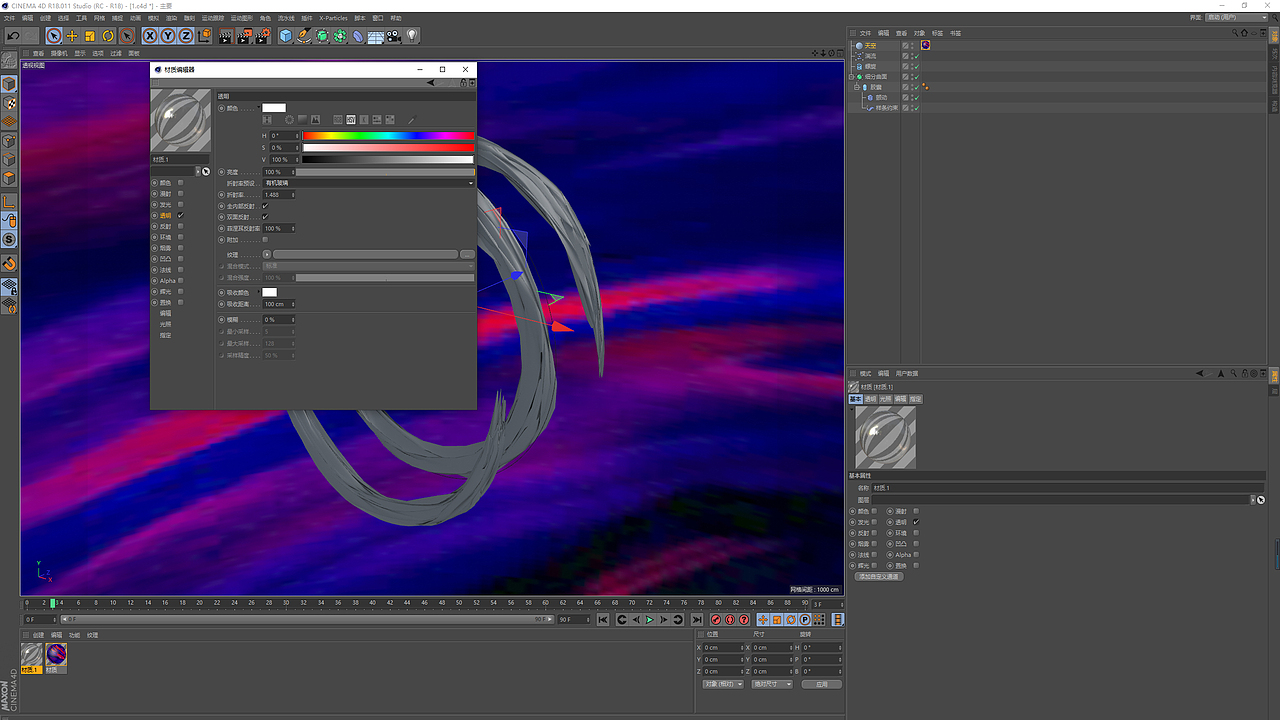Enable the 发光 channel checkbox in Material Editor
Image resolution: width=1280 pixels, height=720 pixels.
pos(180,205)
